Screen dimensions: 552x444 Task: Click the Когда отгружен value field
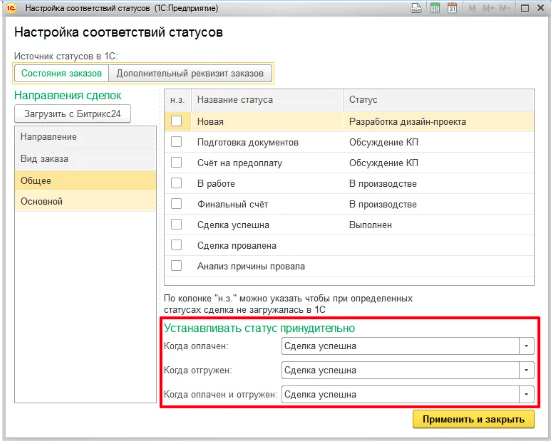coord(401,370)
